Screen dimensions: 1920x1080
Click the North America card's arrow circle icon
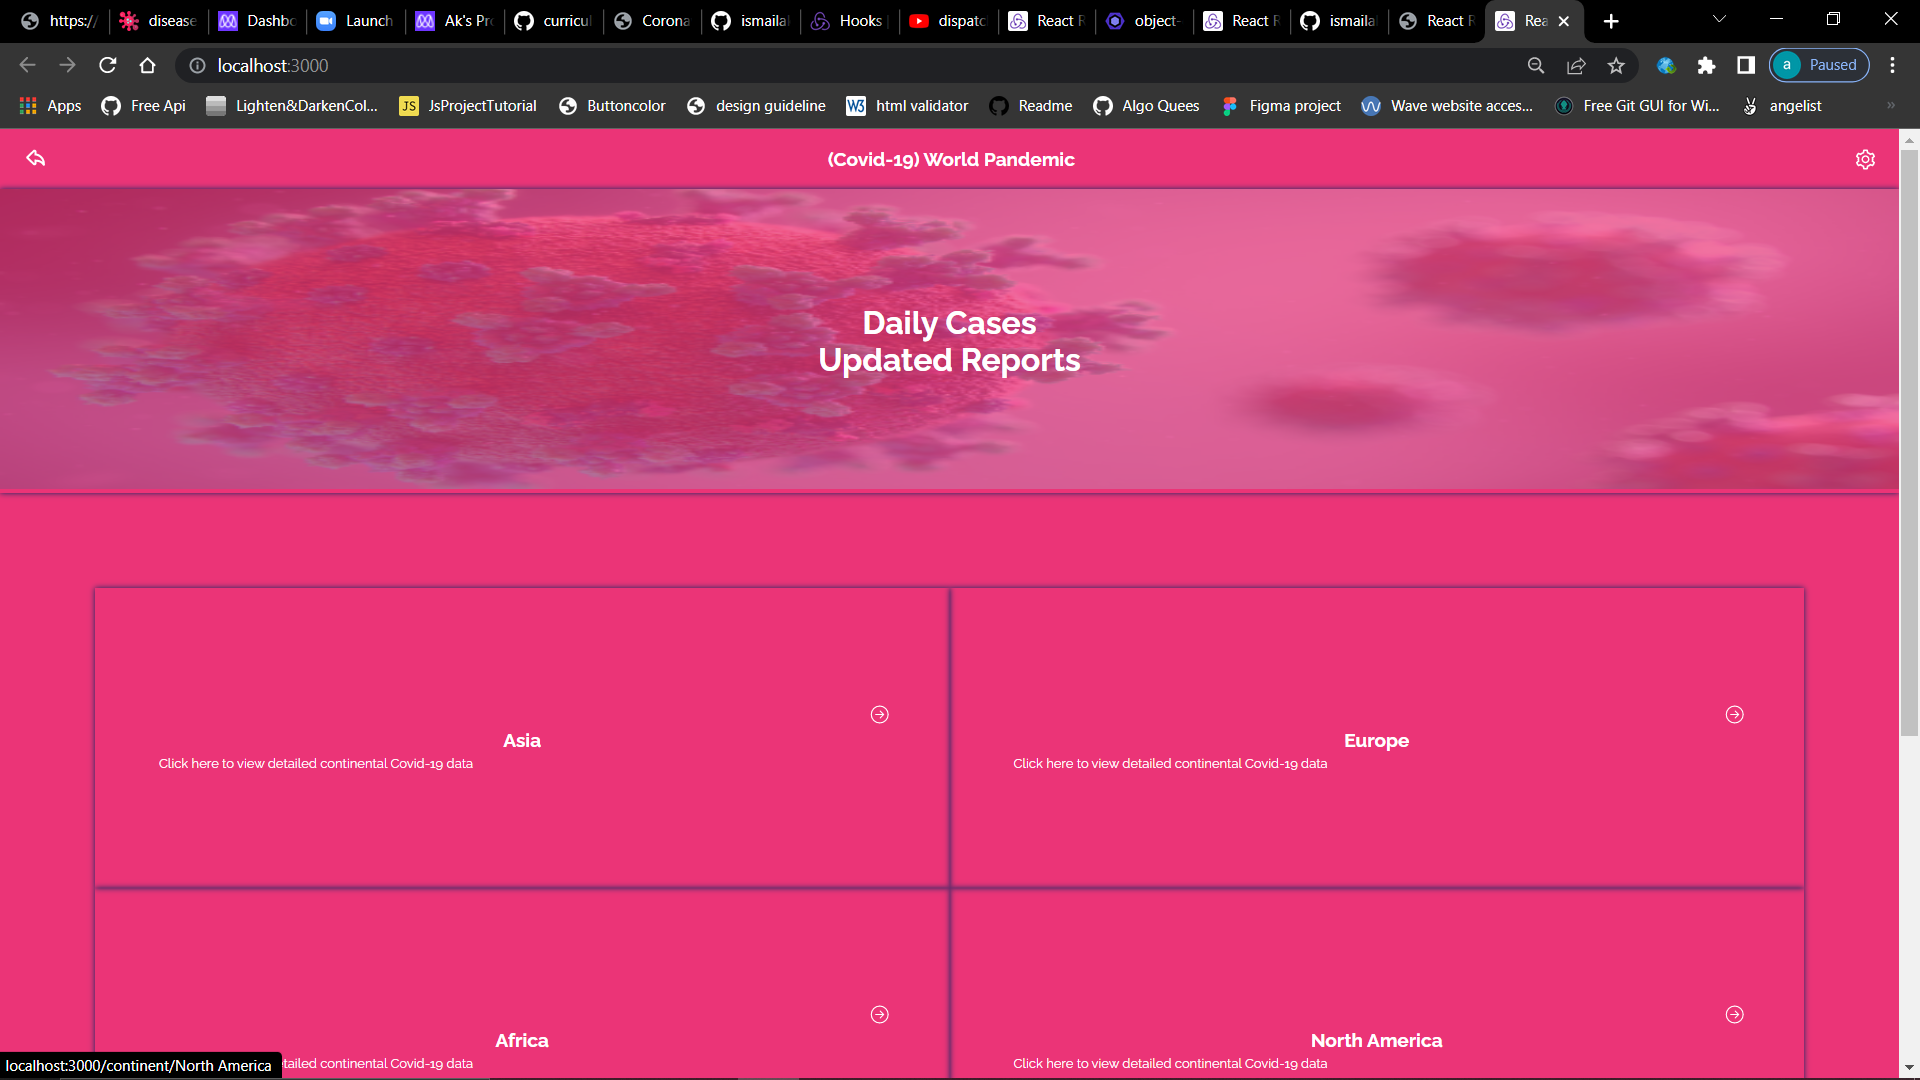coord(1735,1014)
